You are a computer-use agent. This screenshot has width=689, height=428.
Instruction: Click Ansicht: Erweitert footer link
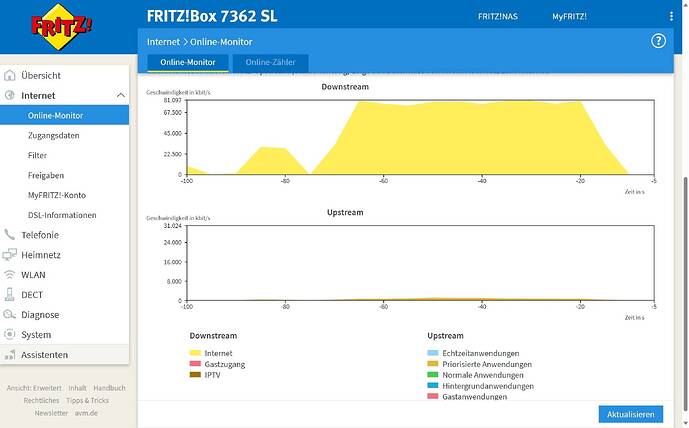[34, 388]
